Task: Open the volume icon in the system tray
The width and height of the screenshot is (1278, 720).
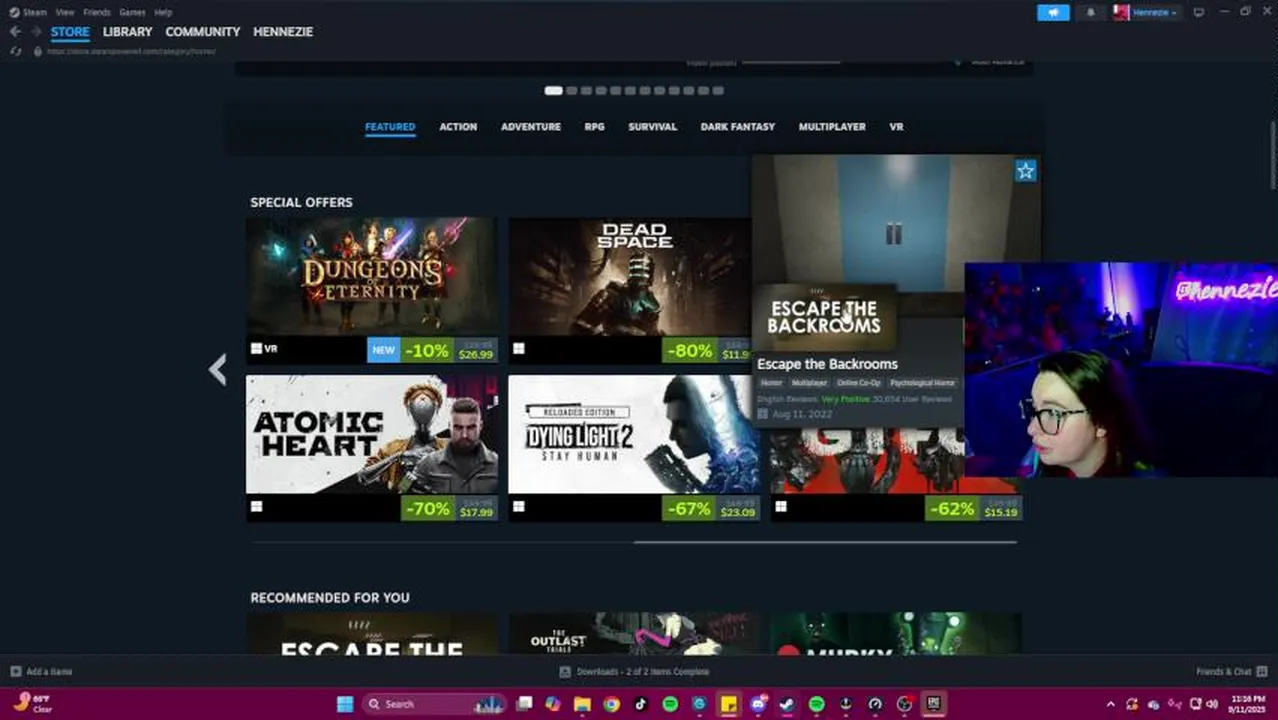Action: click(1212, 704)
